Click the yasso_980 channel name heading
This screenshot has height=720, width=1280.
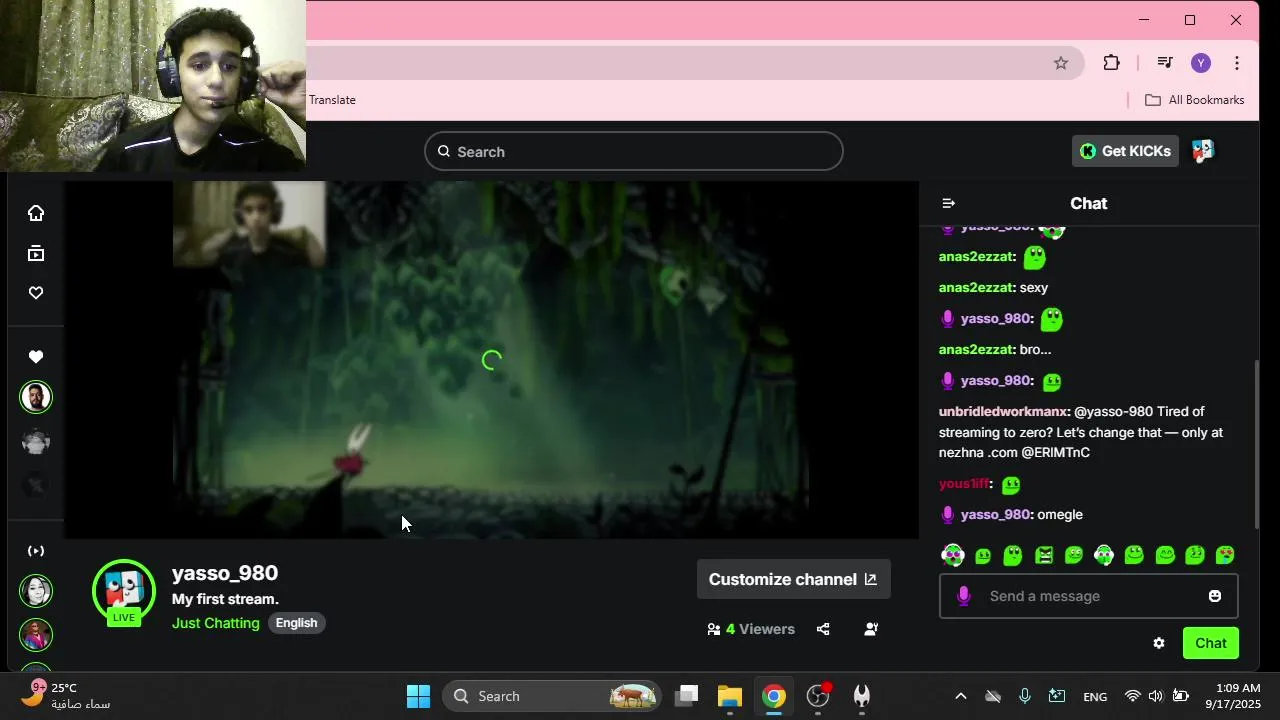225,573
